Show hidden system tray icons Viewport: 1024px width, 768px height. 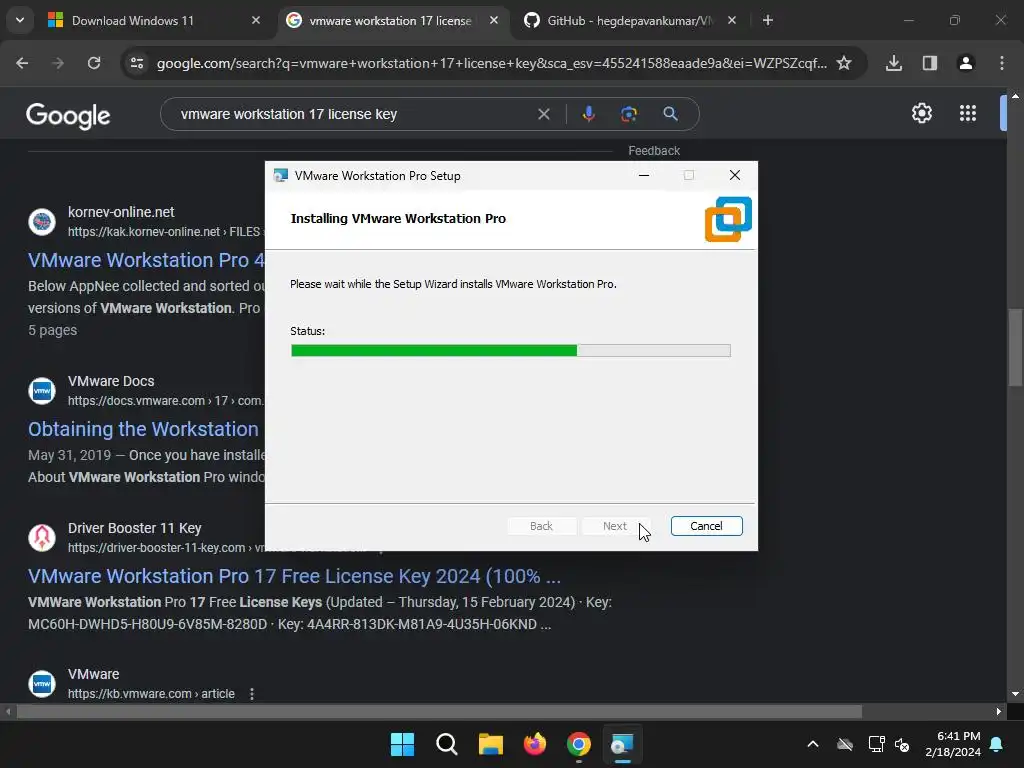tap(813, 744)
